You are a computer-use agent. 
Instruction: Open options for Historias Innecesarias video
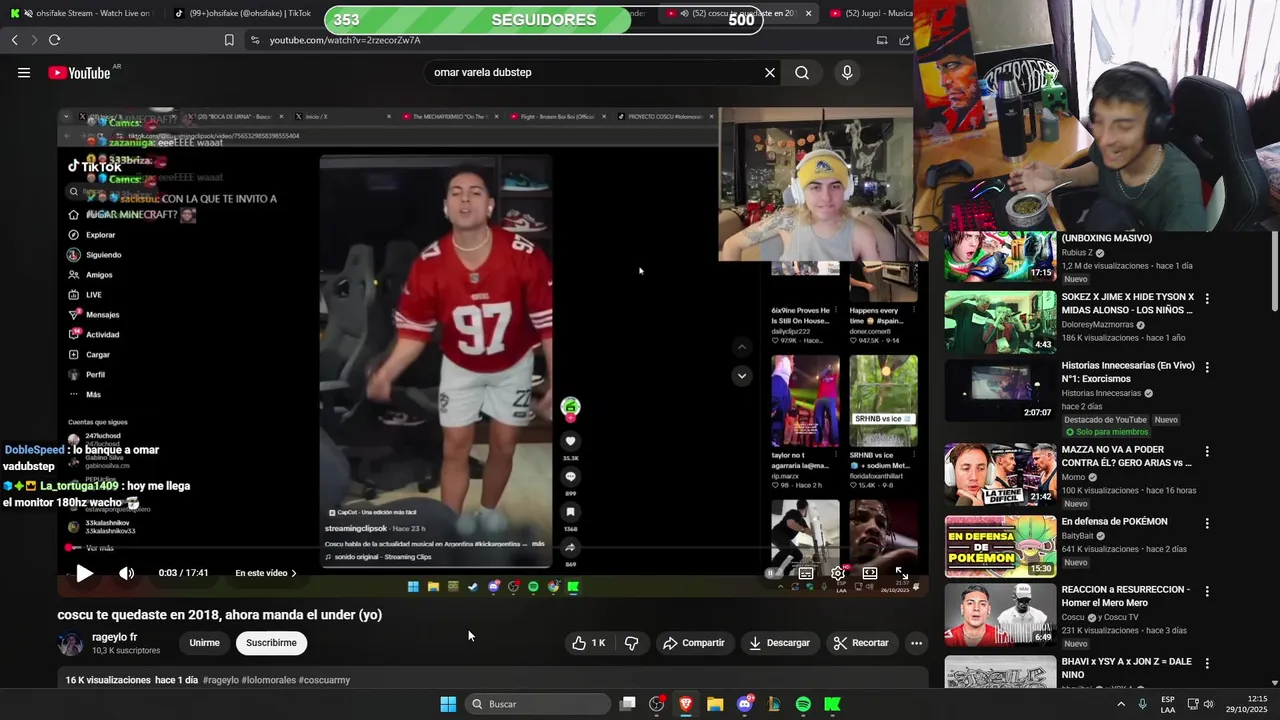(1207, 367)
